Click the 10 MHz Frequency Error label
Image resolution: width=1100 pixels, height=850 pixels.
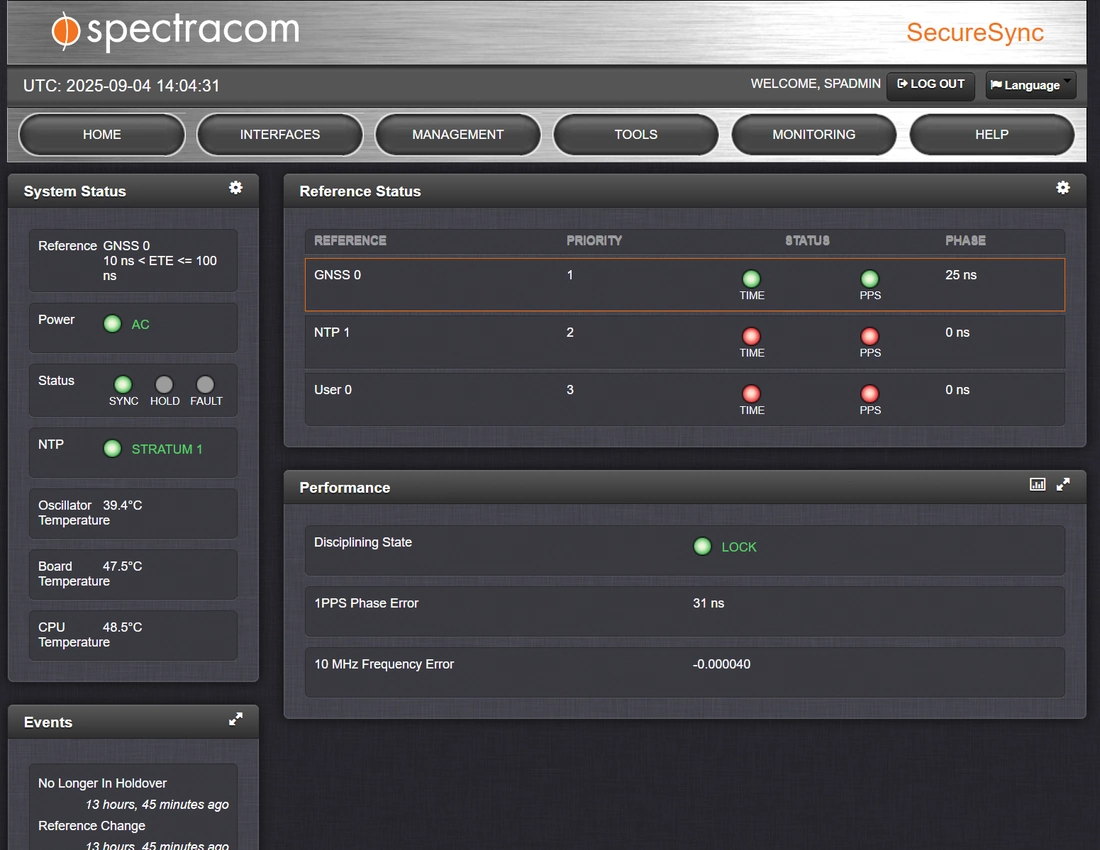click(x=384, y=664)
